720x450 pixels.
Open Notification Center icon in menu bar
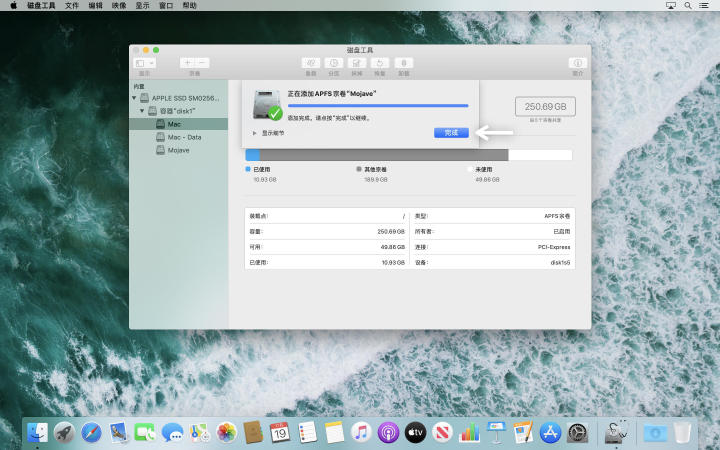click(704, 6)
